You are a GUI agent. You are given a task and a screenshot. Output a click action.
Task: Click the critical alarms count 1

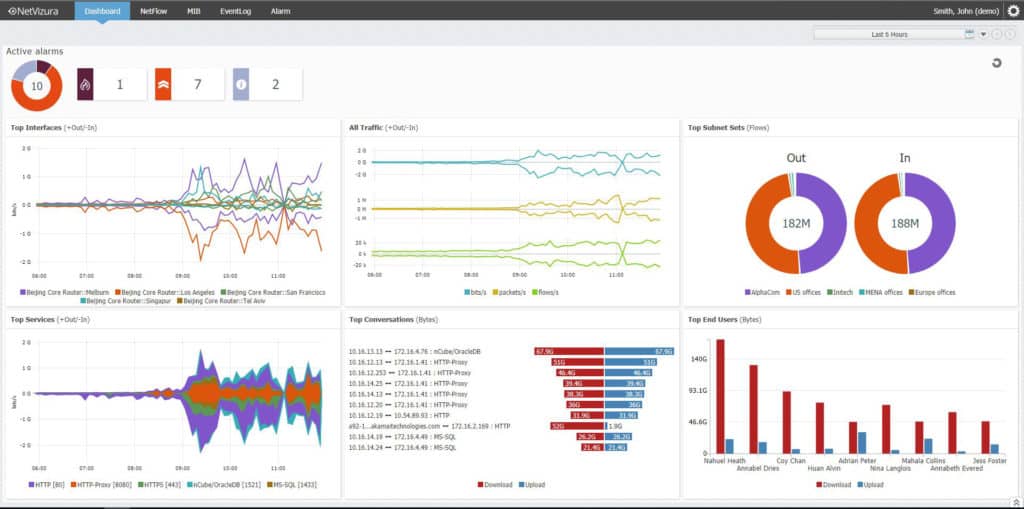pyautogui.click(x=120, y=84)
